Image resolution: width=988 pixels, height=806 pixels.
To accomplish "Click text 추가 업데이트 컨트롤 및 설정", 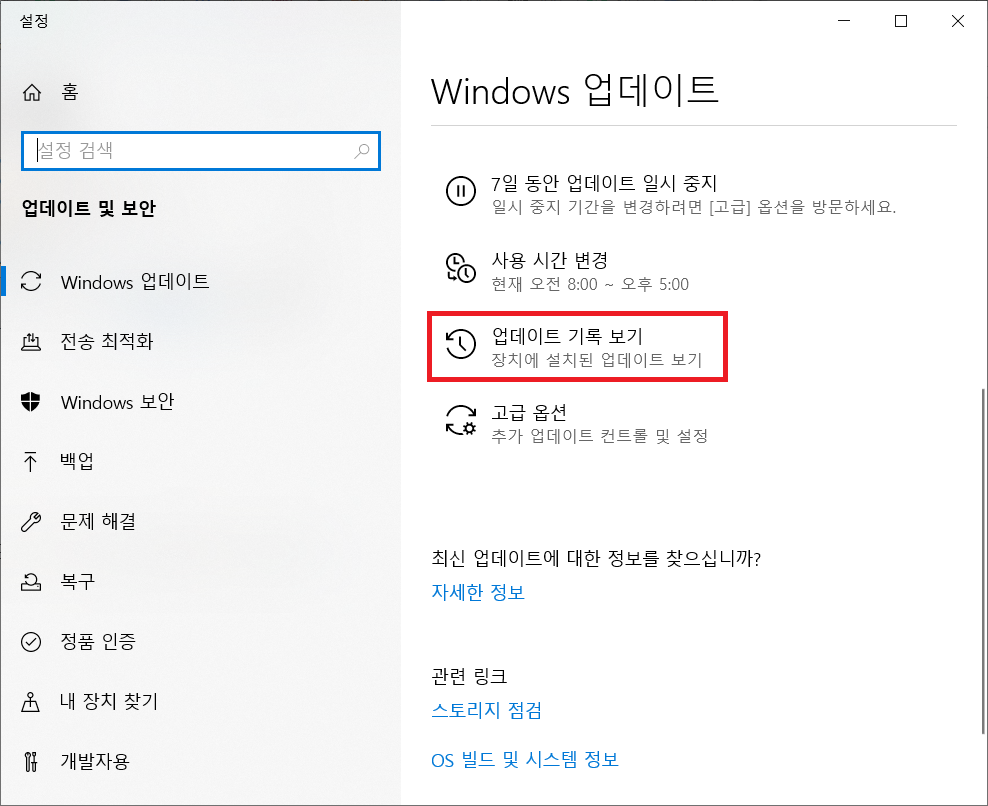I will pyautogui.click(x=599, y=436).
